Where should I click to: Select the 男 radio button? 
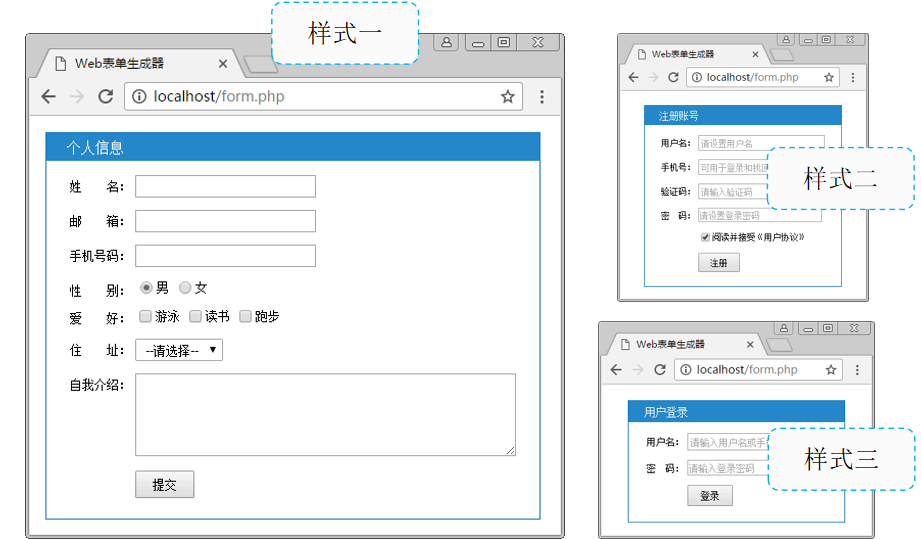coord(147,288)
